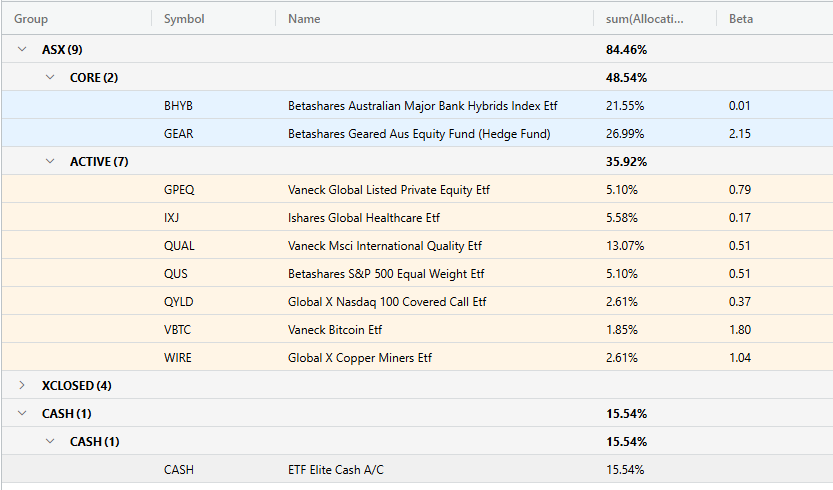Click BHYB allocation 21.55%
The image size is (833, 490).
coord(625,106)
